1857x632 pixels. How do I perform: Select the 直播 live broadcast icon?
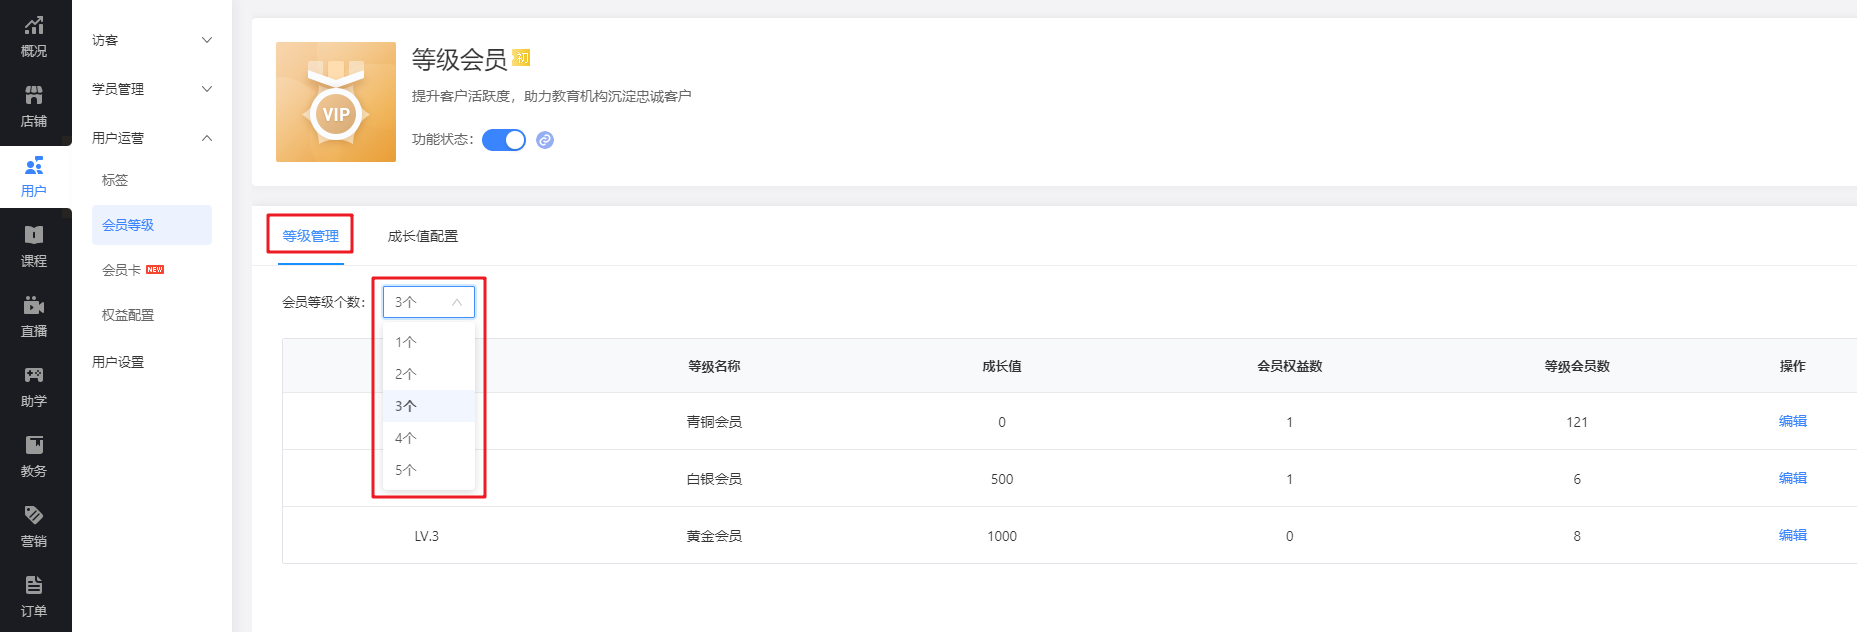pyautogui.click(x=34, y=316)
